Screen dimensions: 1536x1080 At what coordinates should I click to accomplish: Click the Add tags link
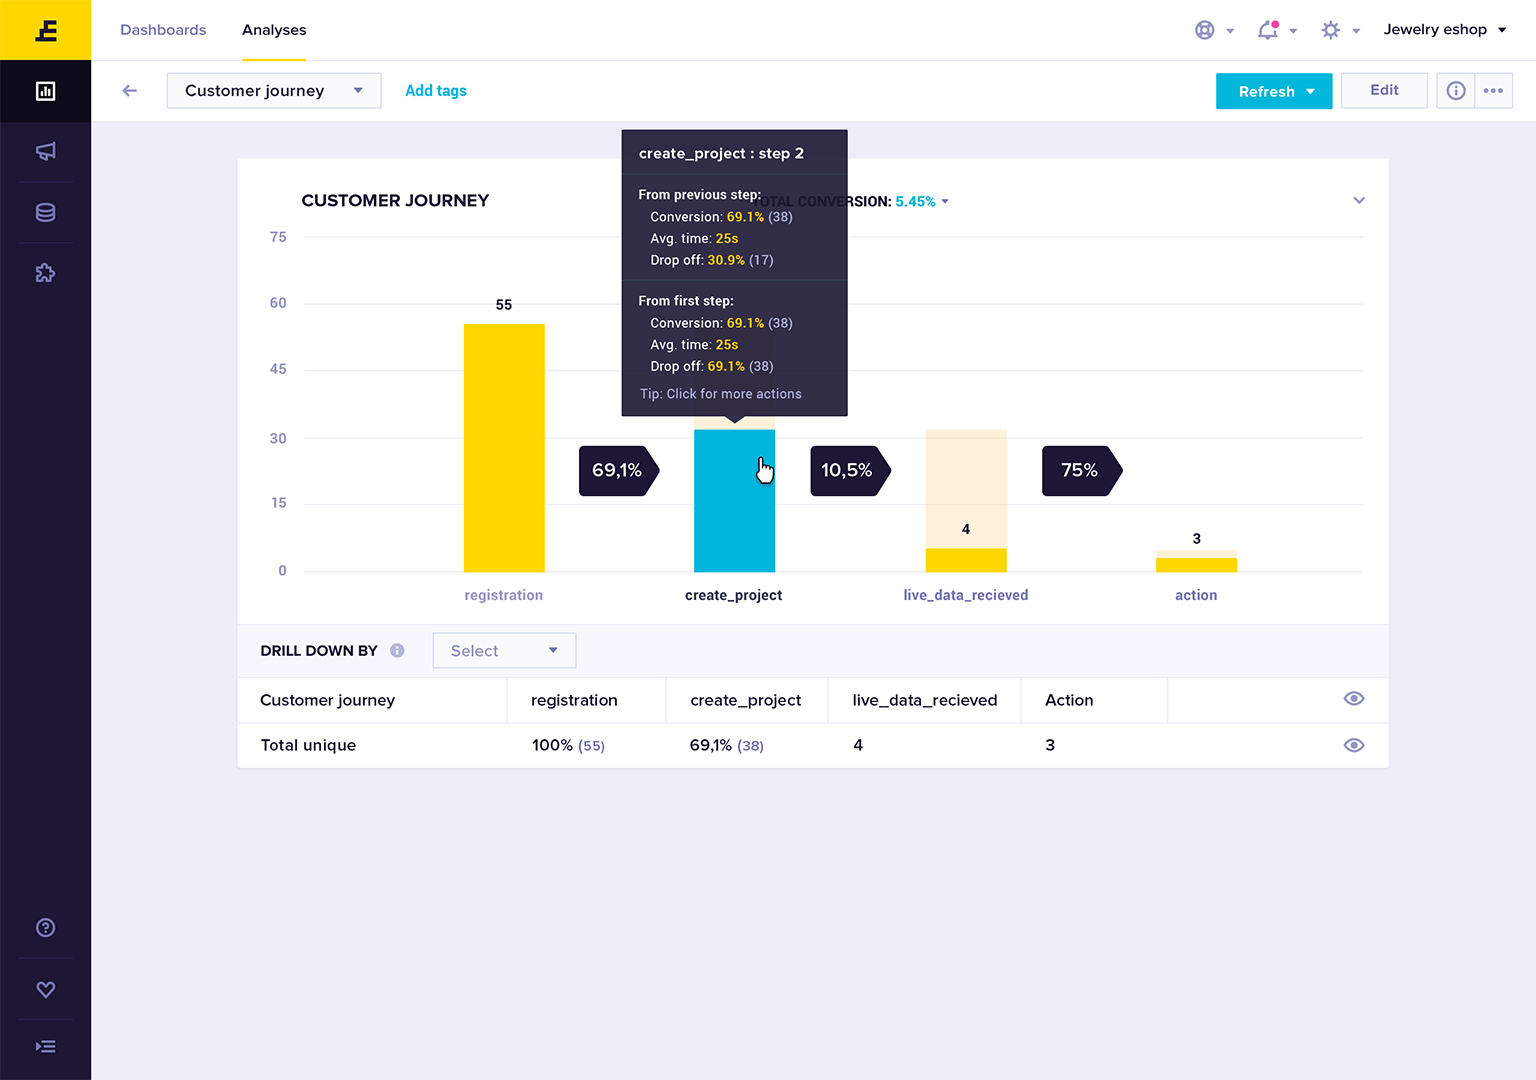[x=436, y=91]
